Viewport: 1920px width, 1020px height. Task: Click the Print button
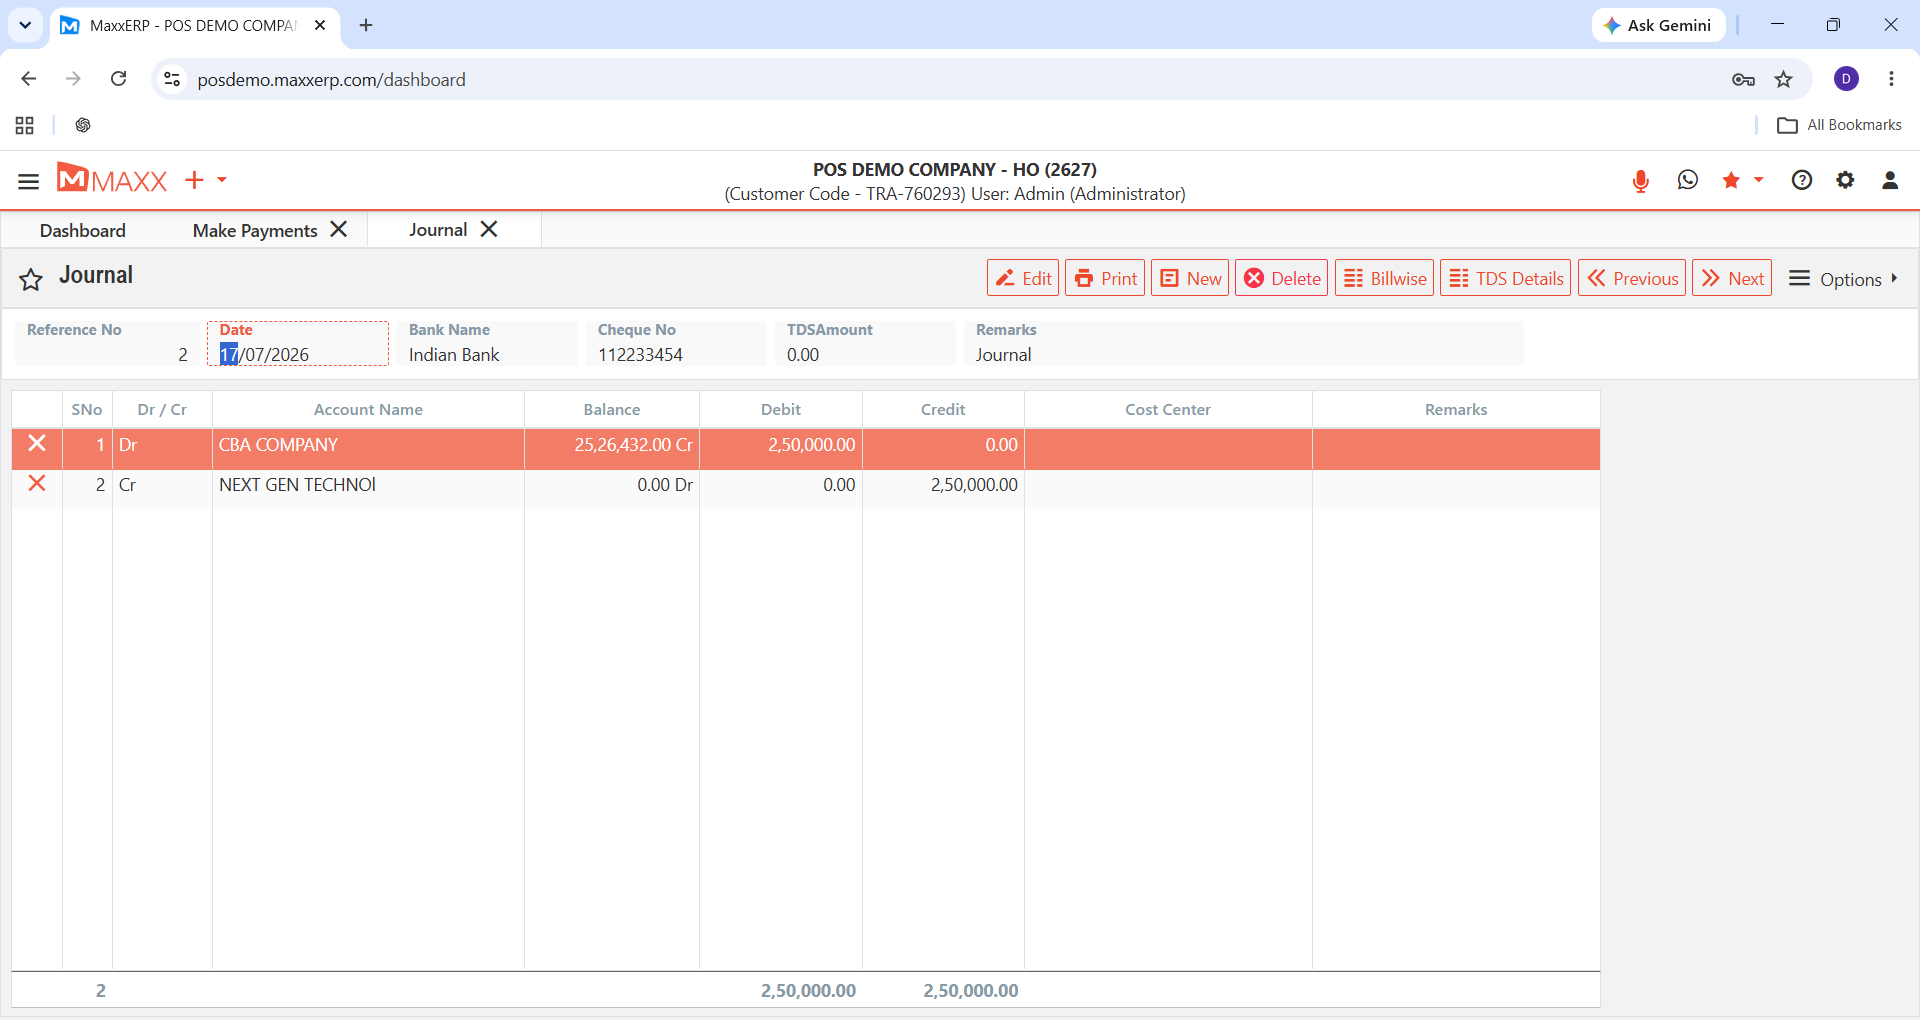(x=1105, y=278)
